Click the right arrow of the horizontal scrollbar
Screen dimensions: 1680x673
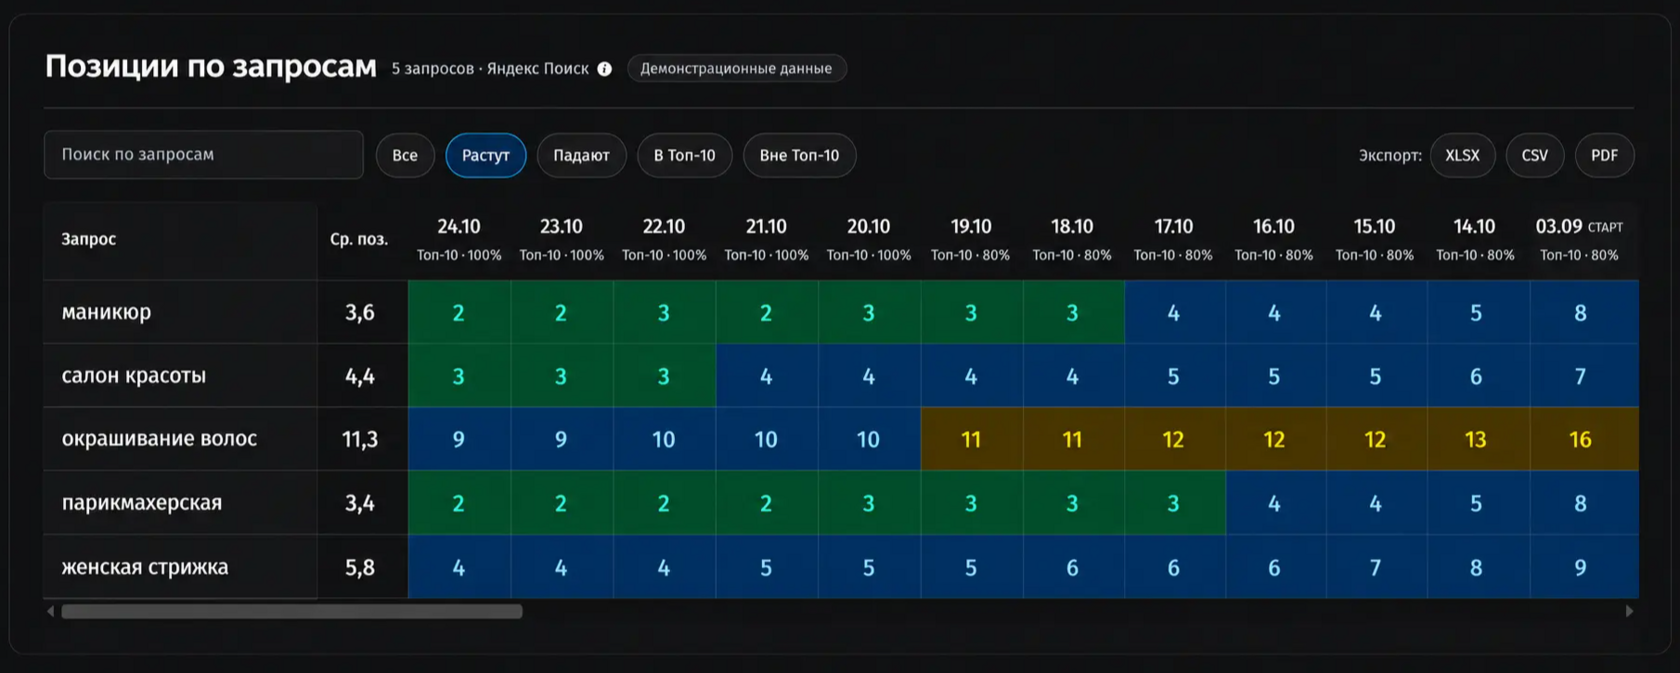(1629, 611)
